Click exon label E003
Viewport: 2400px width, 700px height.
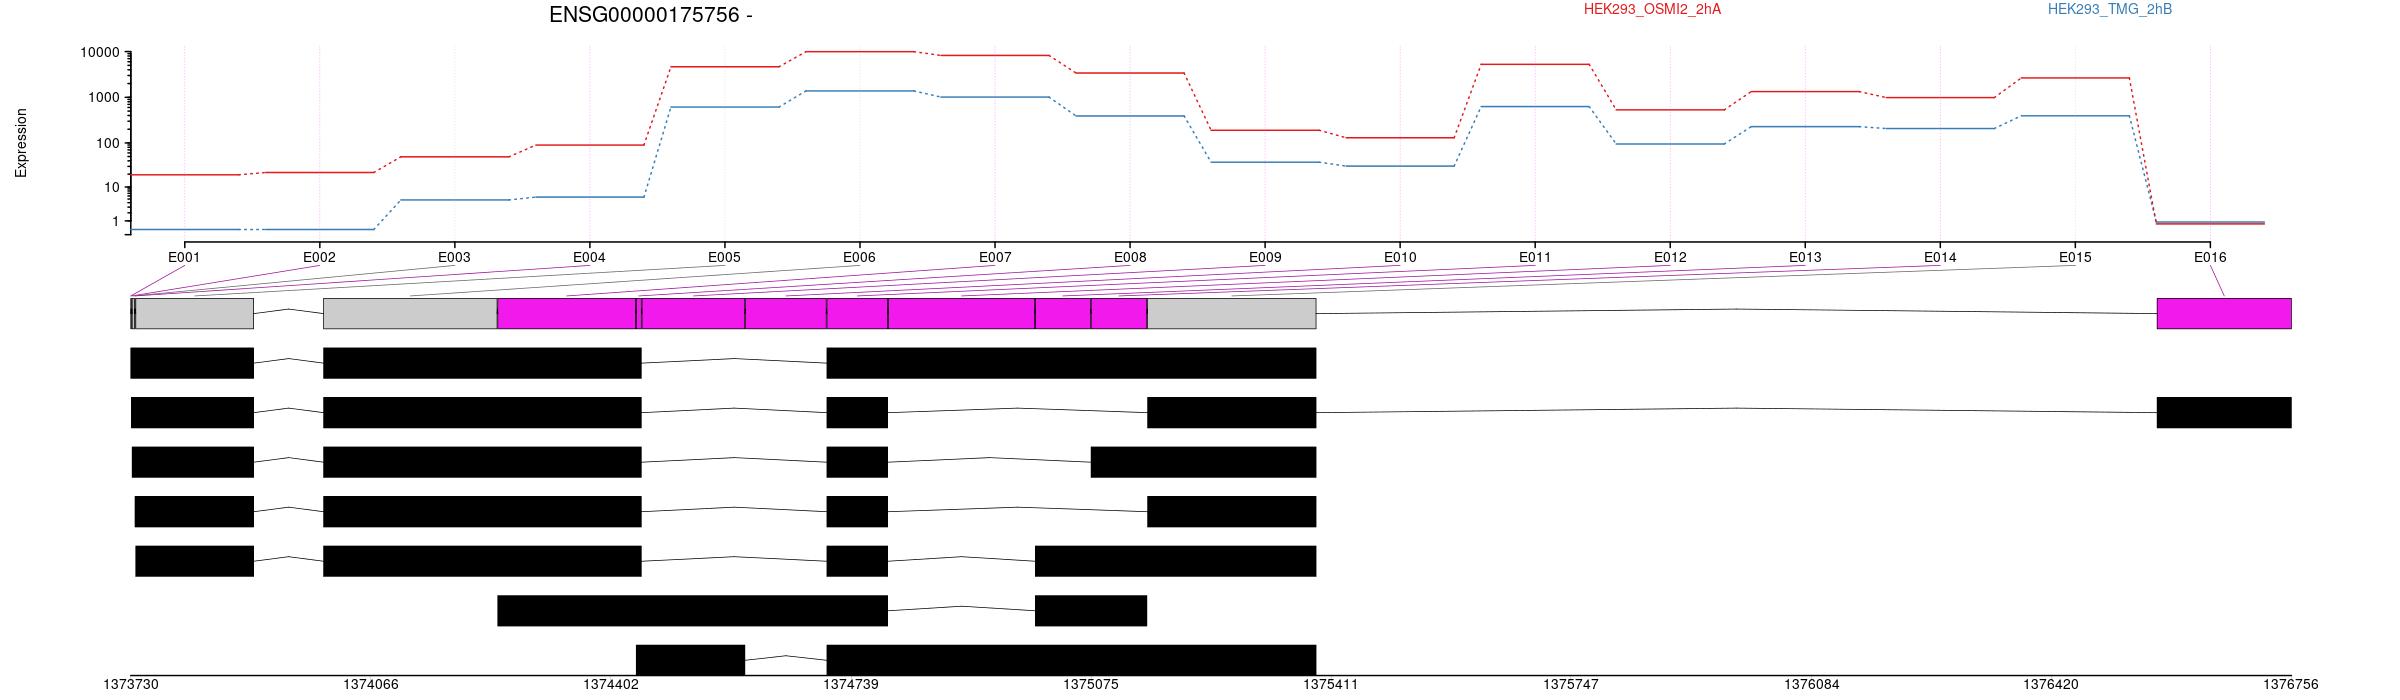tap(454, 257)
